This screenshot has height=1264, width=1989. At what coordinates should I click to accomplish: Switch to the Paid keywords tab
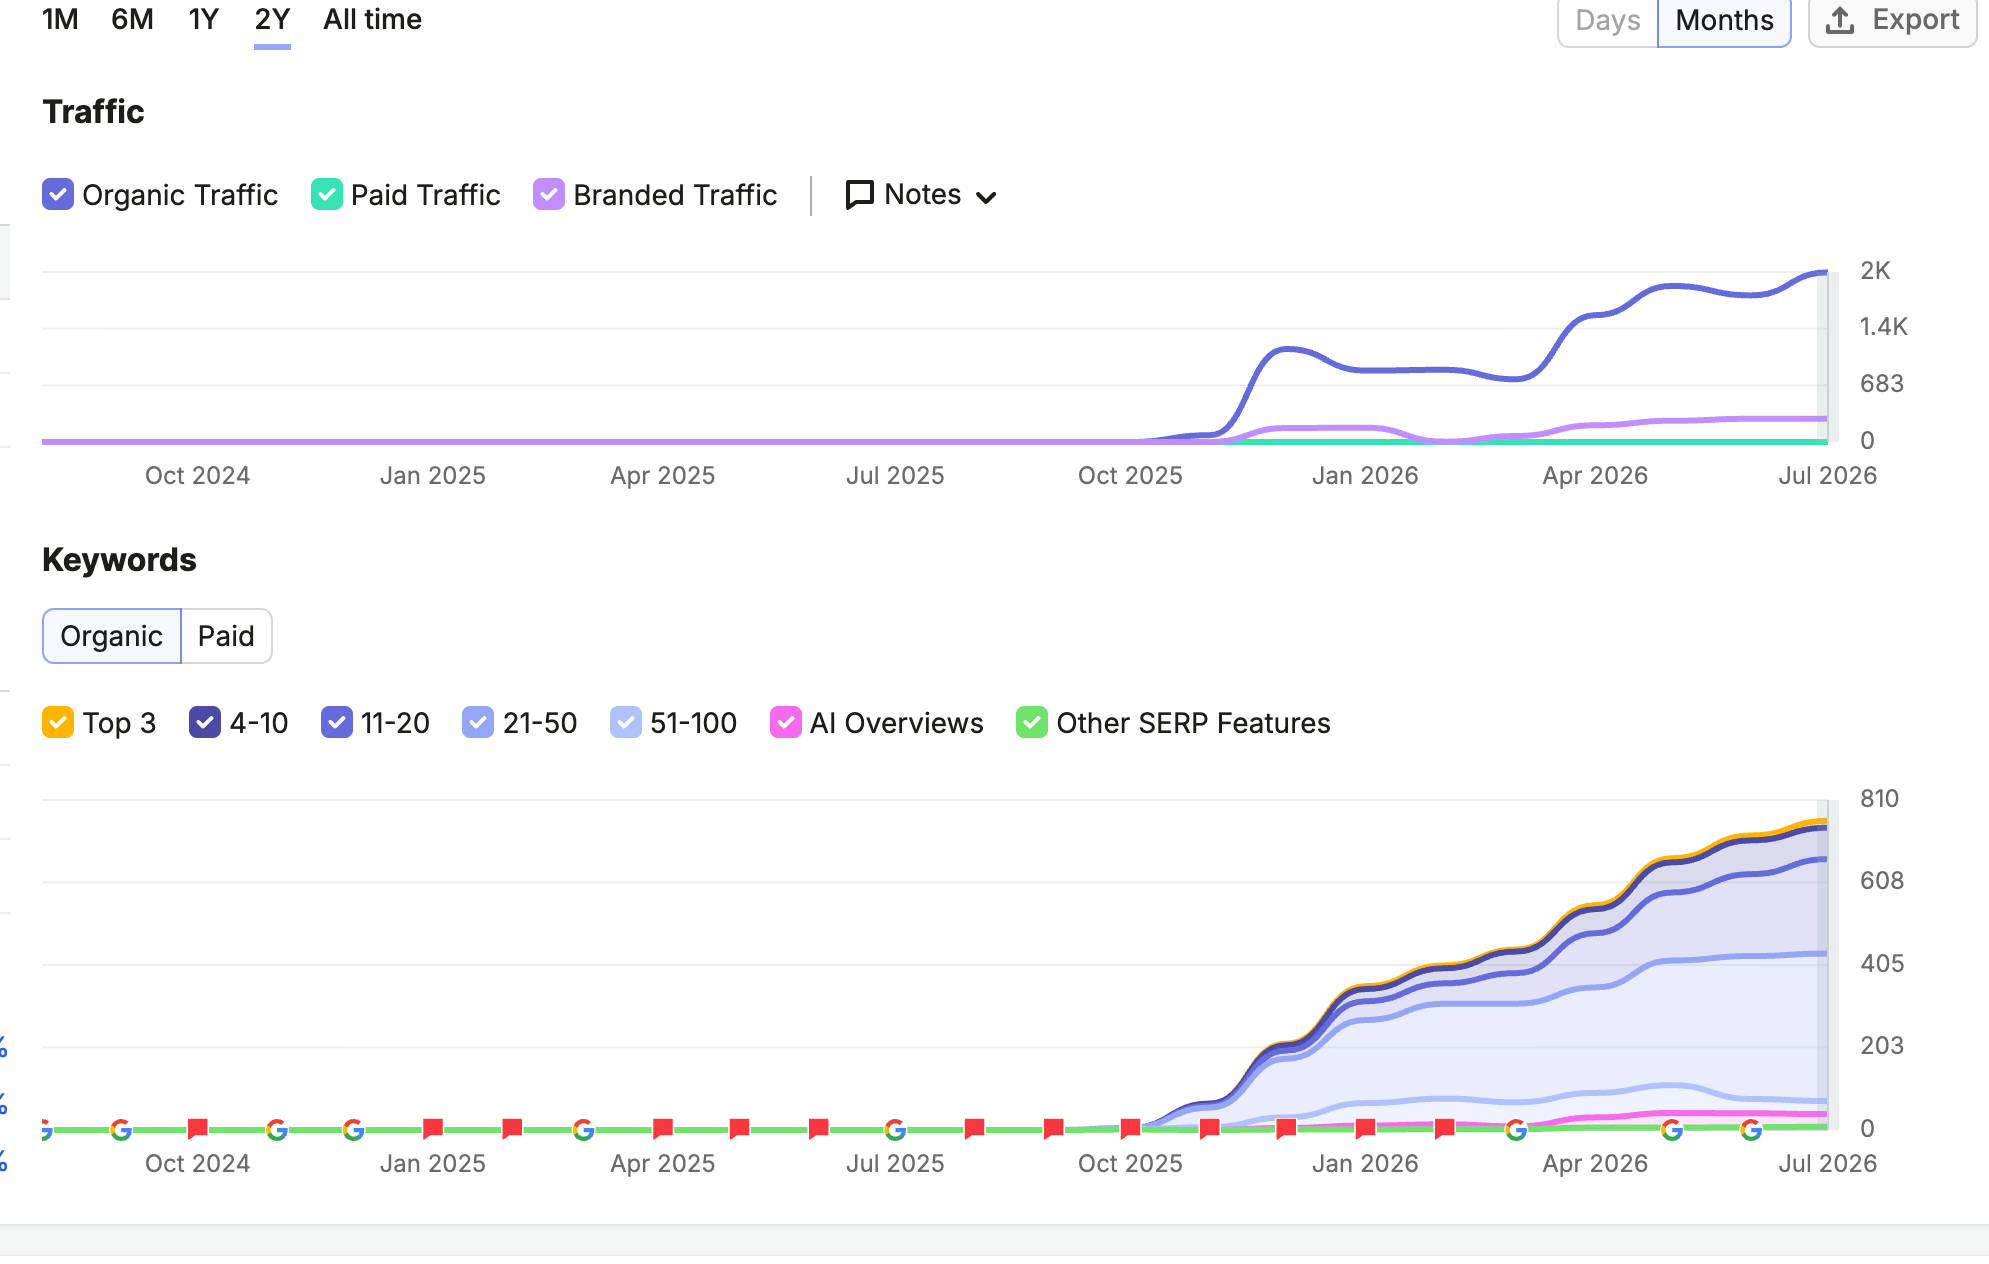click(226, 636)
